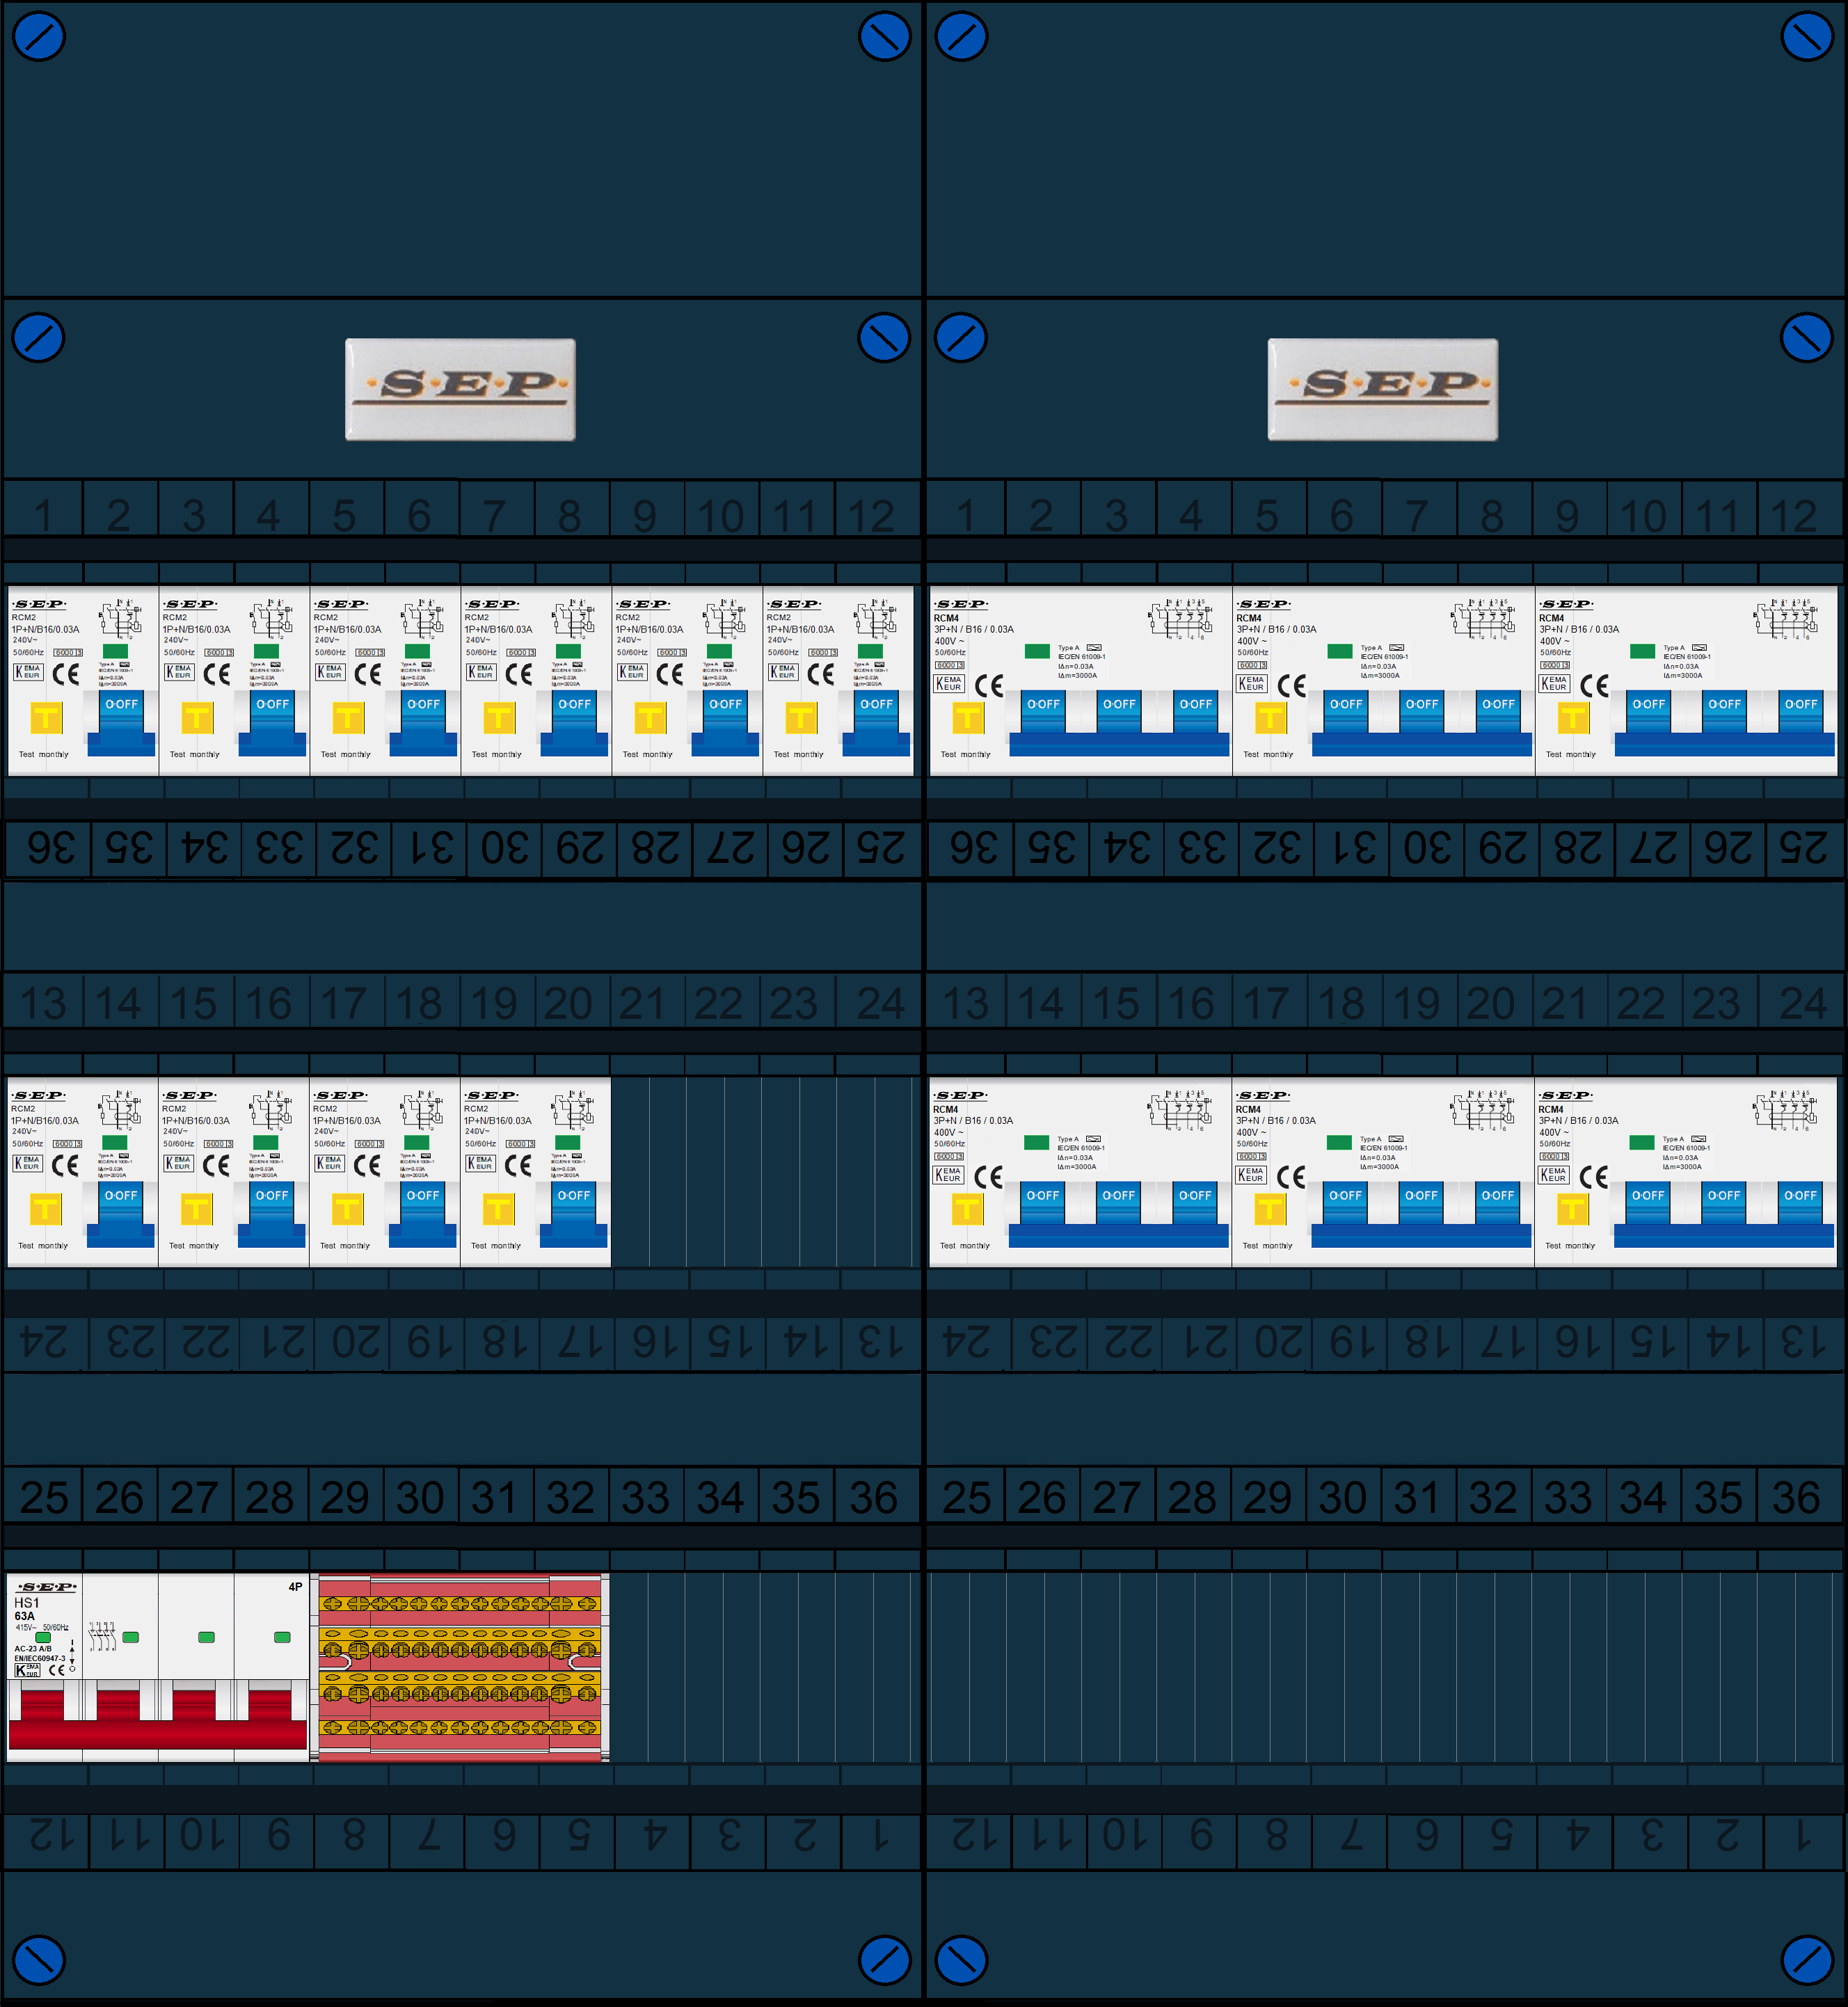Flip blue O-OFF switch on left panel RCM2 at modules 15-16
Screen dimensions: 1848x2007
(x=271, y=1214)
